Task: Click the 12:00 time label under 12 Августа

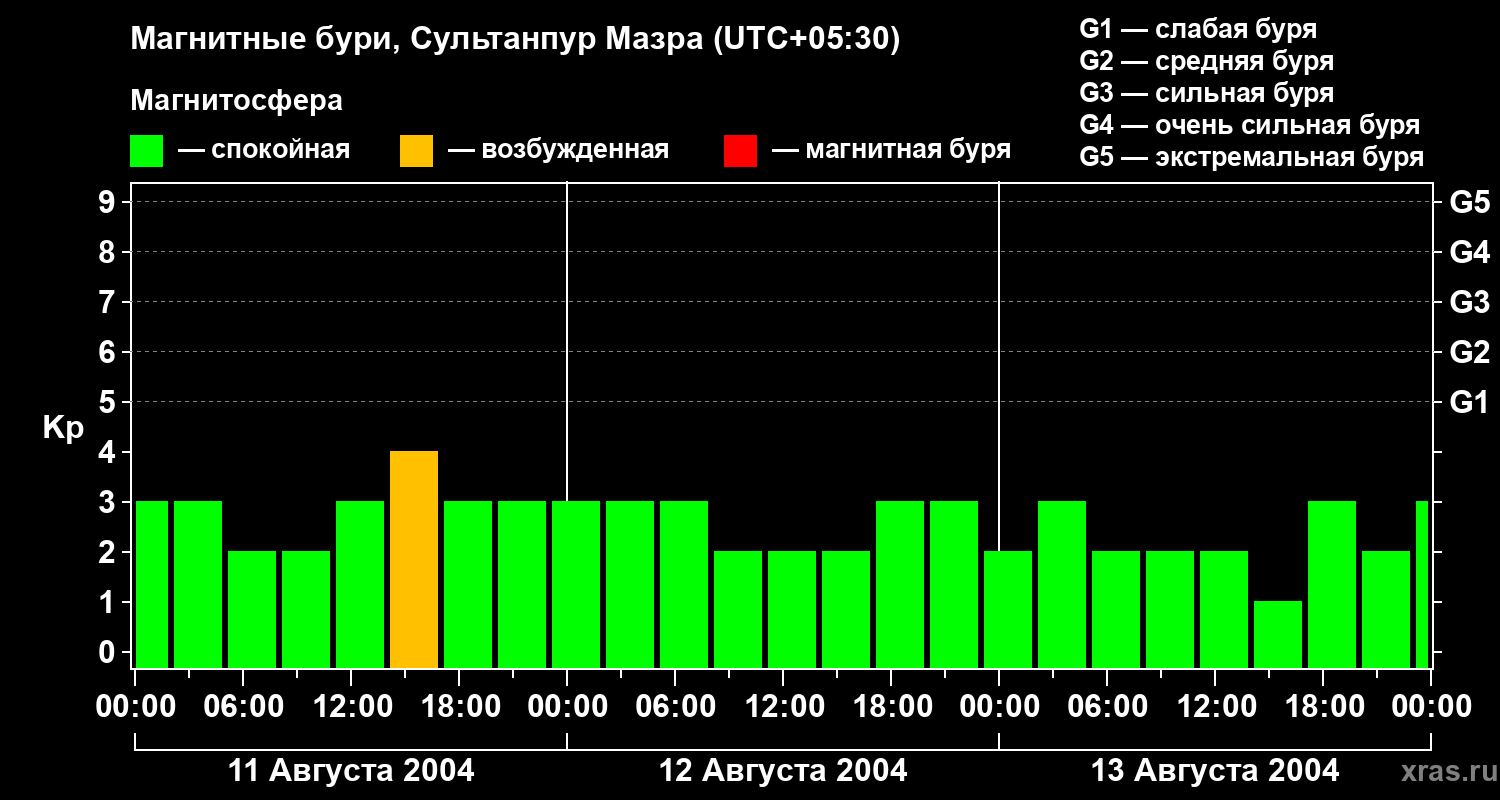Action: click(x=784, y=707)
